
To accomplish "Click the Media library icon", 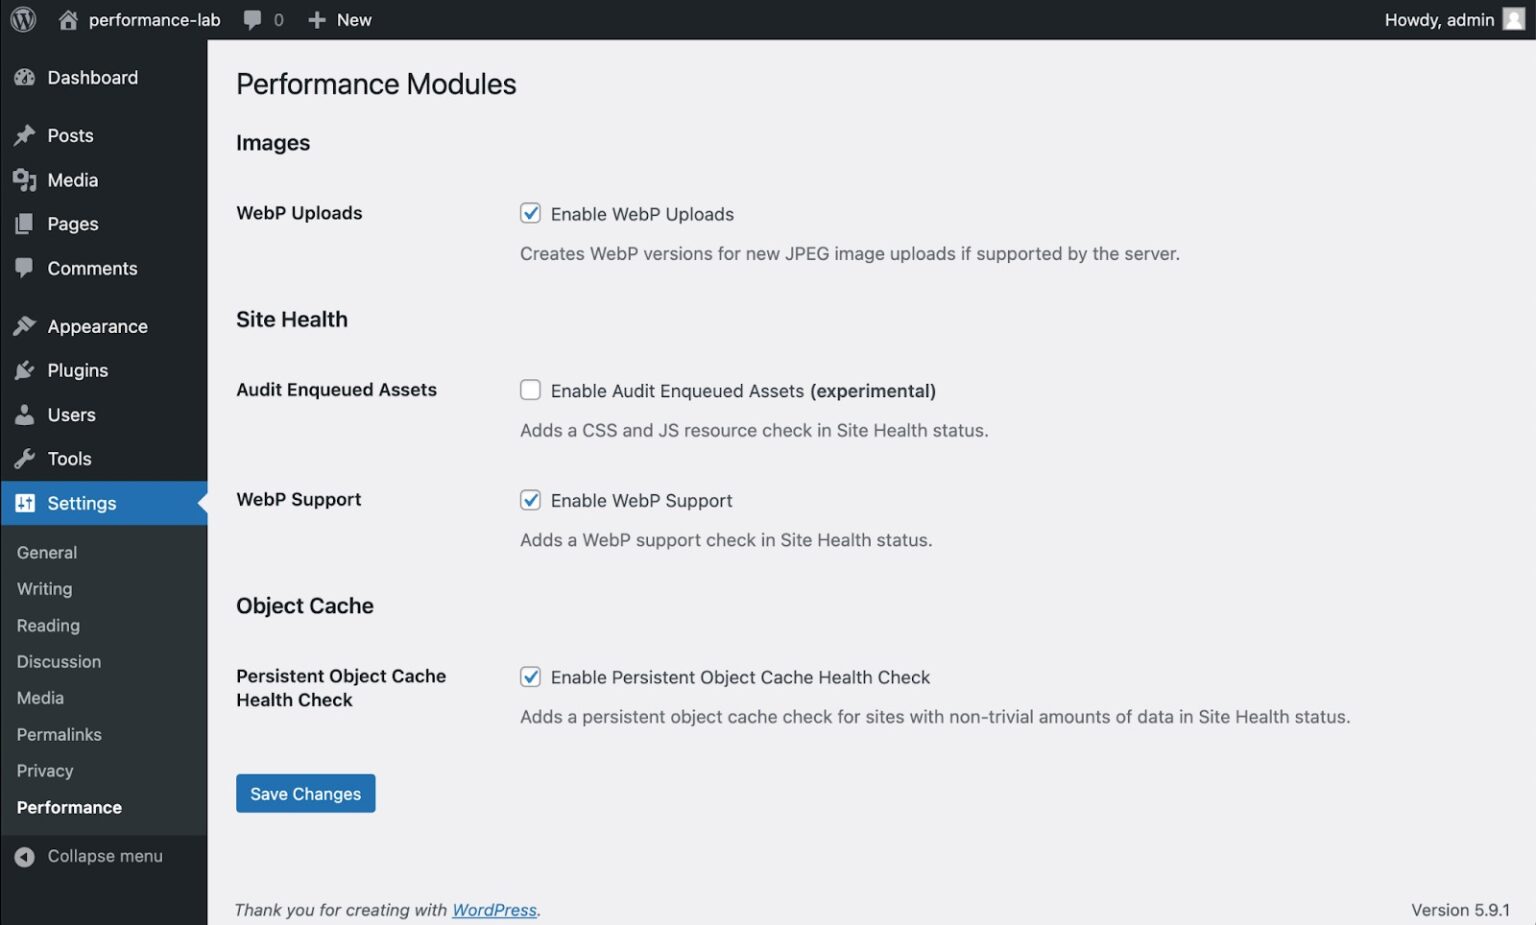I will (24, 180).
